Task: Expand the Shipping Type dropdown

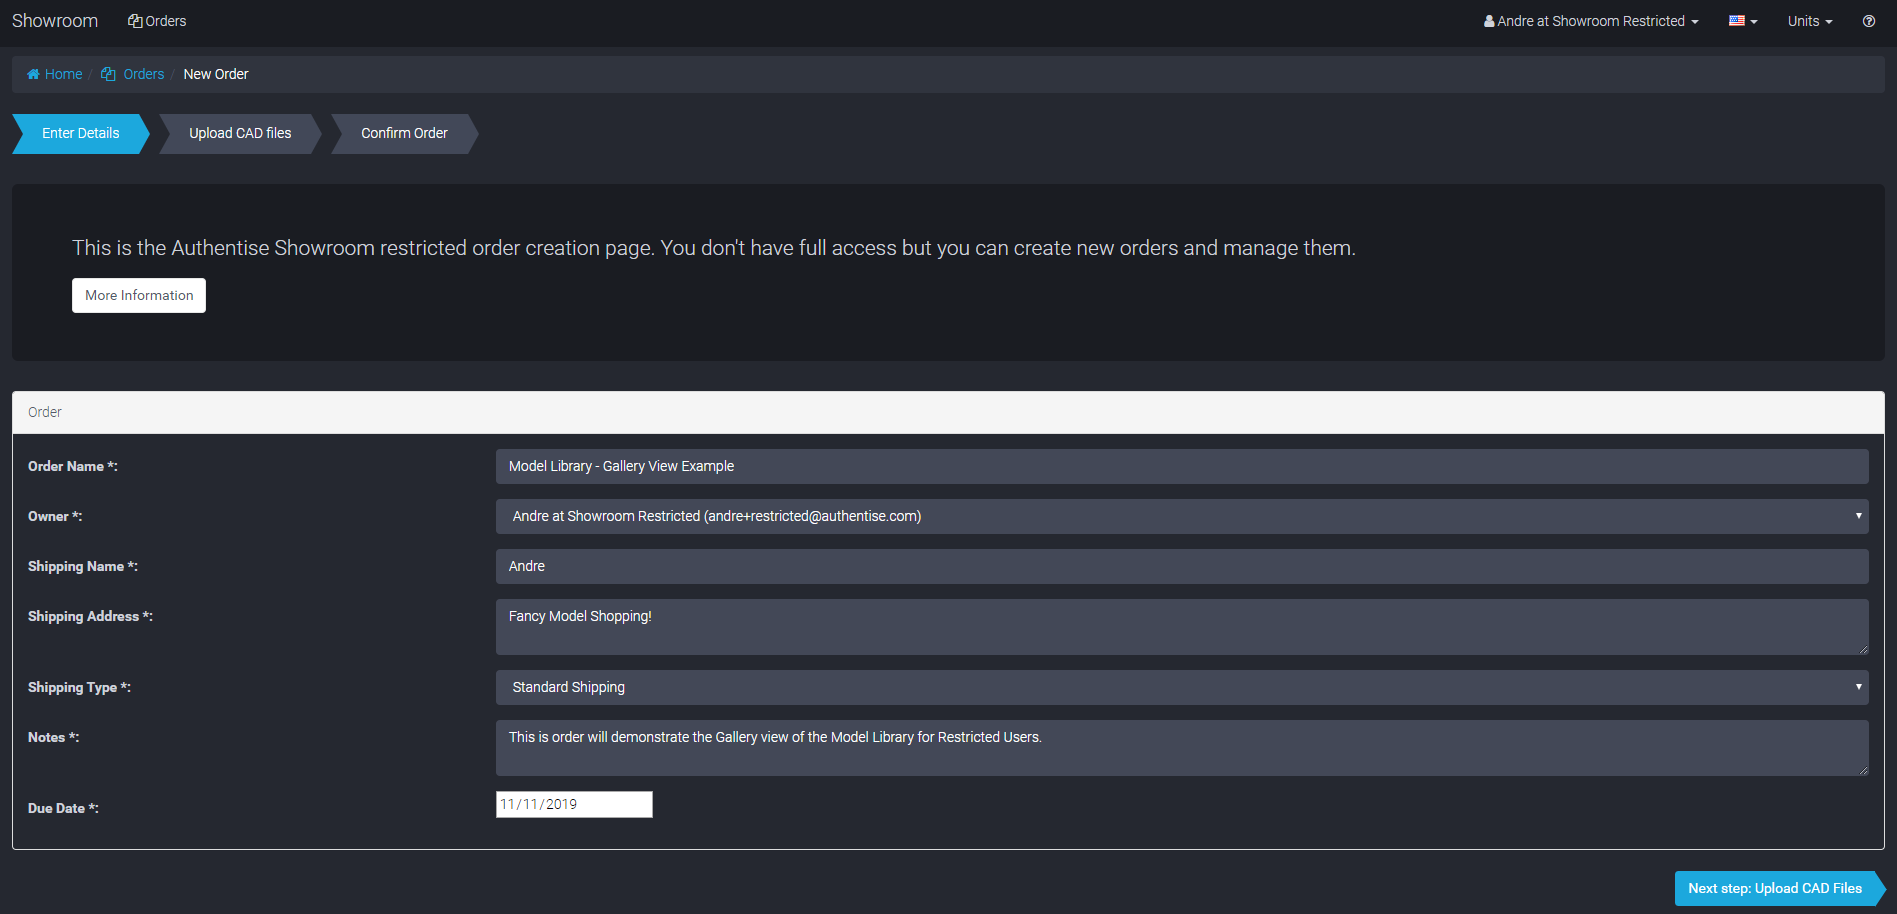Action: pos(1181,687)
